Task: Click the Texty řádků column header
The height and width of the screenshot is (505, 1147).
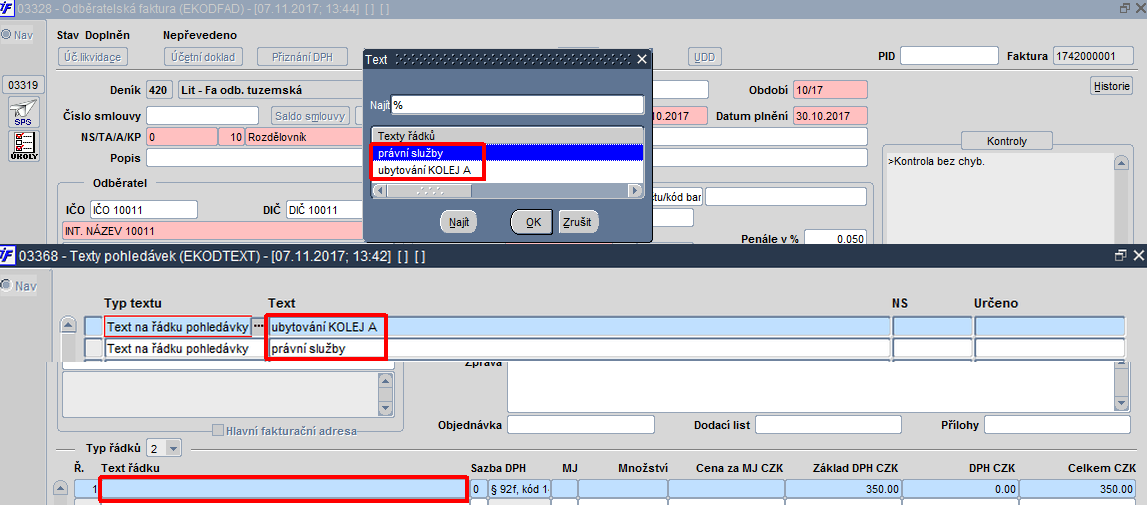Action: tap(508, 136)
